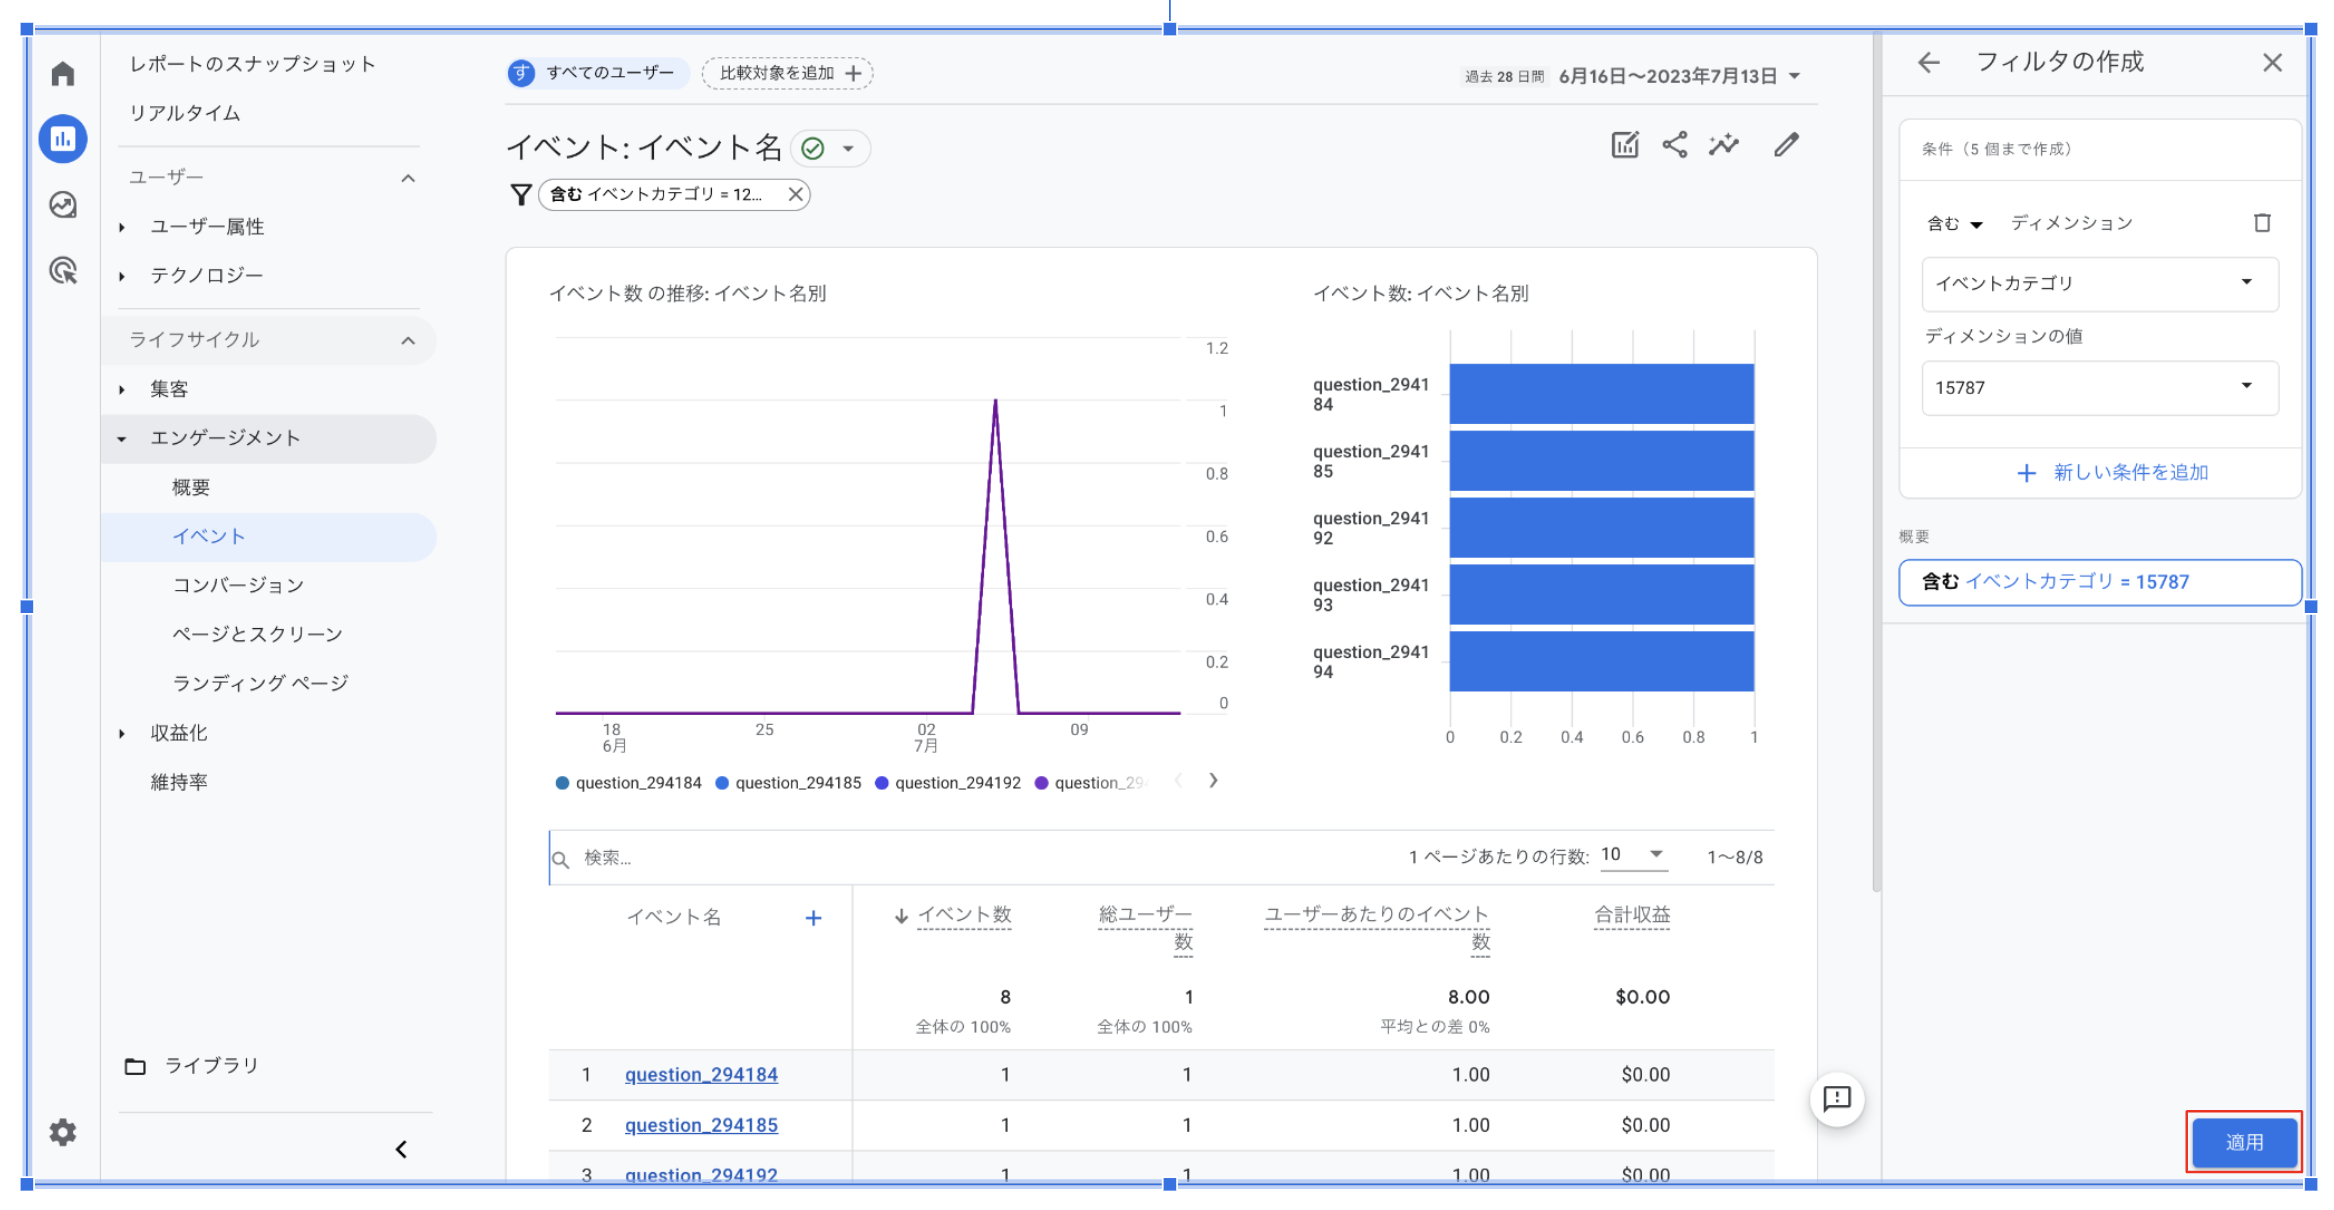This screenshot has height=1210, width=2334.
Task: Open 維持率 report
Action: click(x=179, y=782)
